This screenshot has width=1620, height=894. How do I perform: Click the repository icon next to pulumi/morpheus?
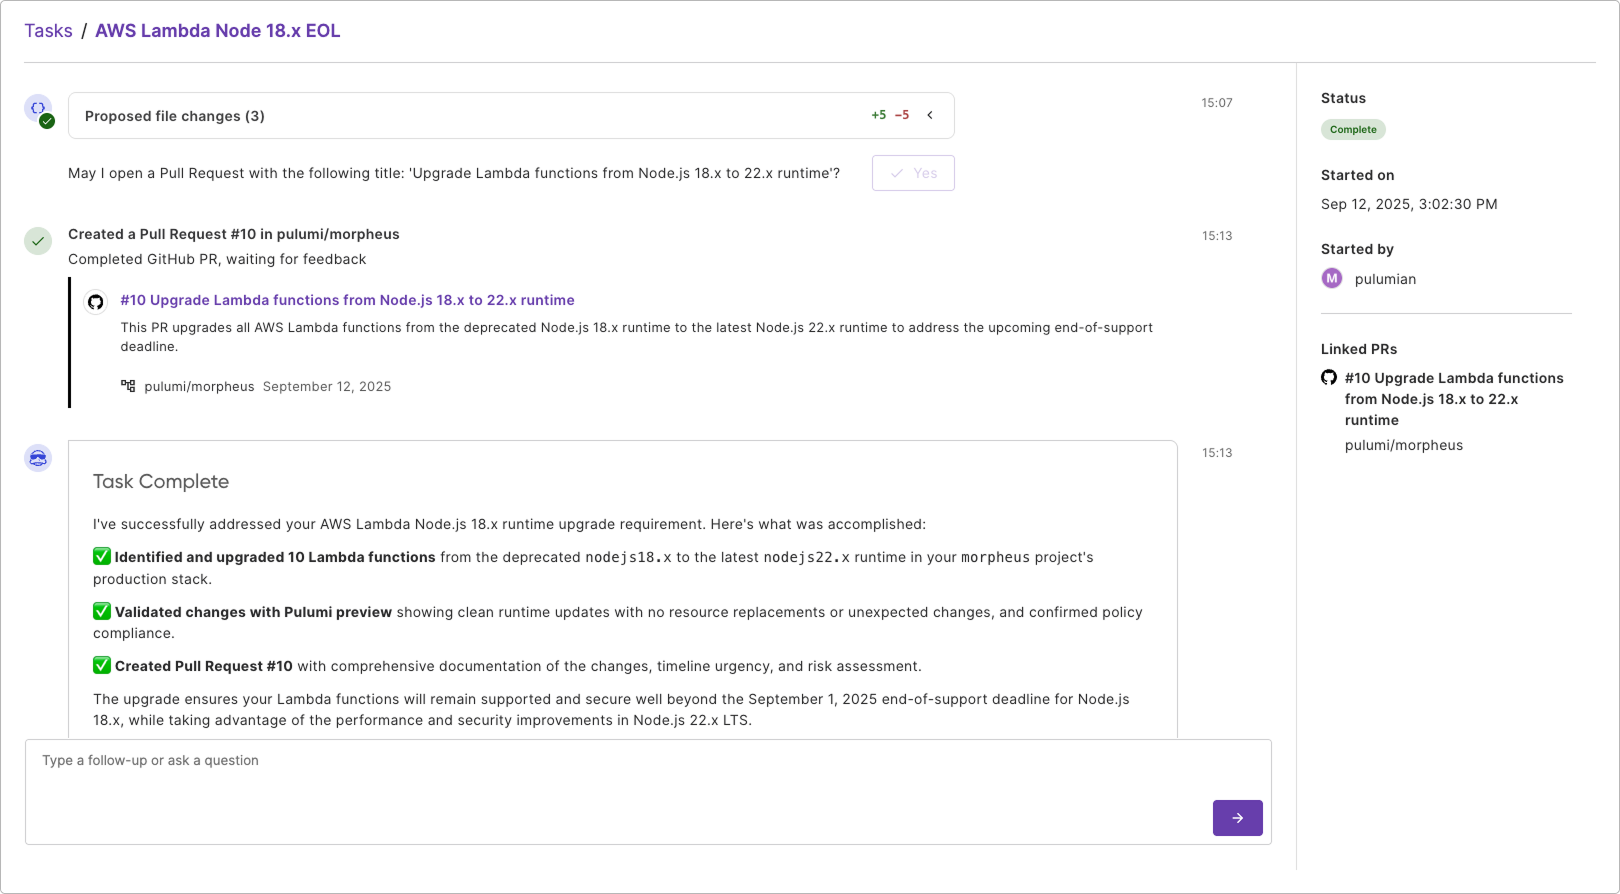click(128, 386)
